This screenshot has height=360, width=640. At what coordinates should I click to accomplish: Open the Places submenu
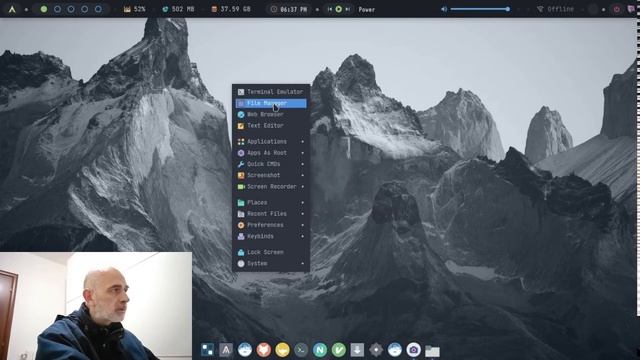(271, 202)
